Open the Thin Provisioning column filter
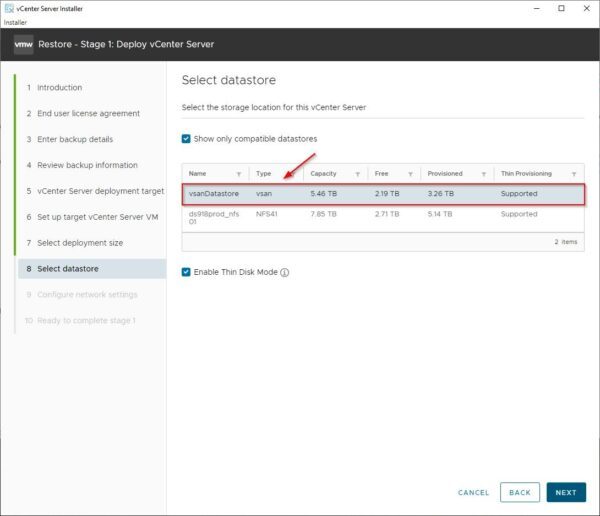This screenshot has height=516, width=600. 574,174
